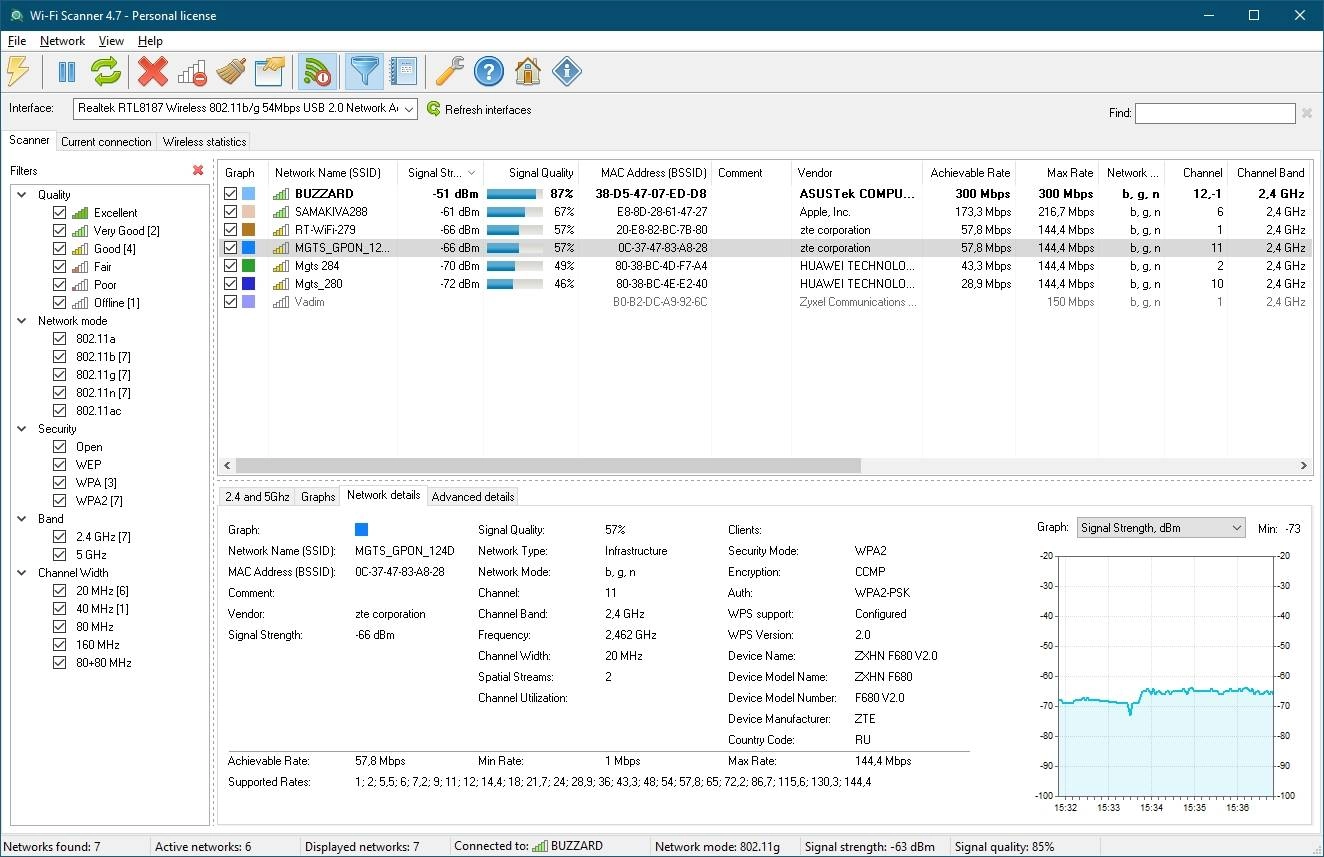This screenshot has height=857, width=1324.
Task: Click the signal icon beside Mgts 284
Action: click(282, 266)
